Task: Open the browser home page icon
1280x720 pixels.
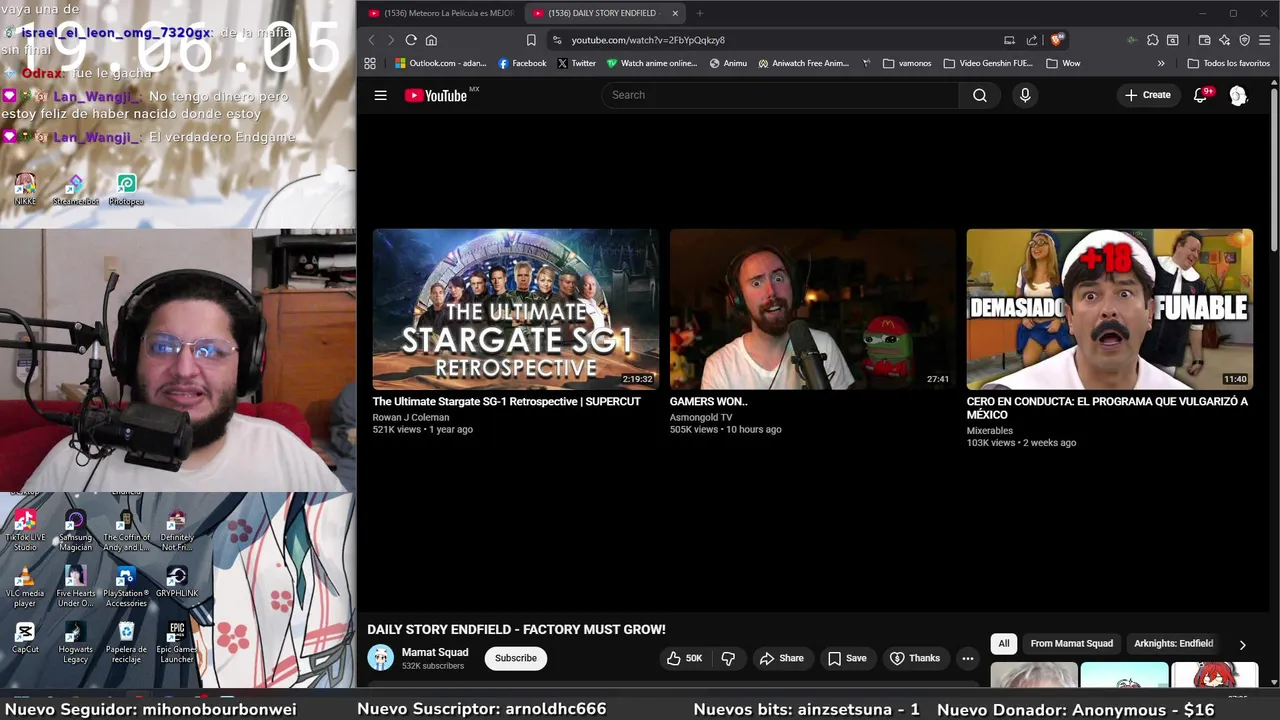Action: (x=431, y=40)
